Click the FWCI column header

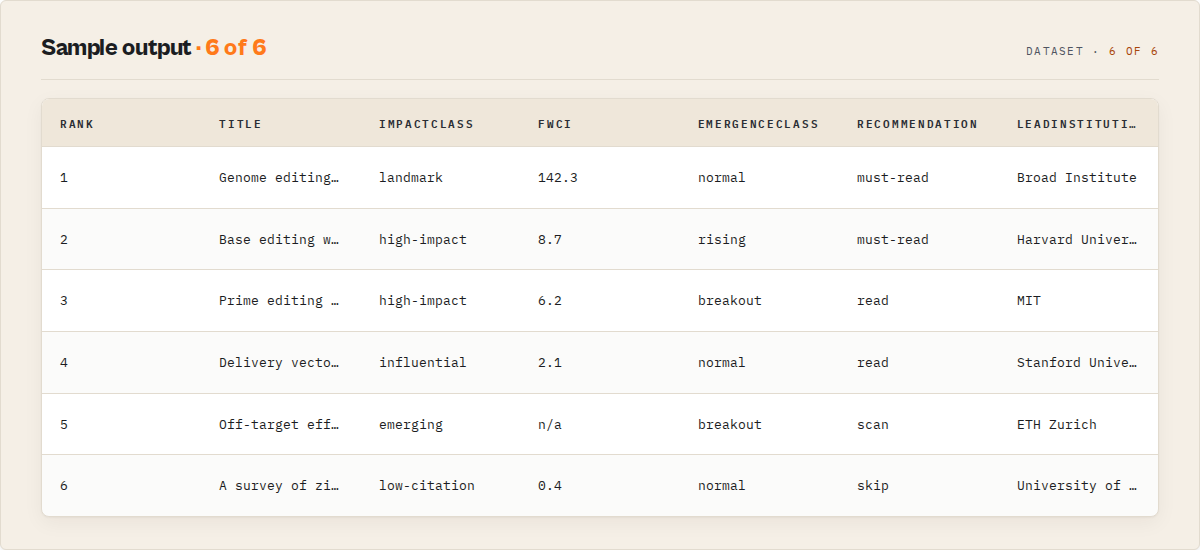555,124
